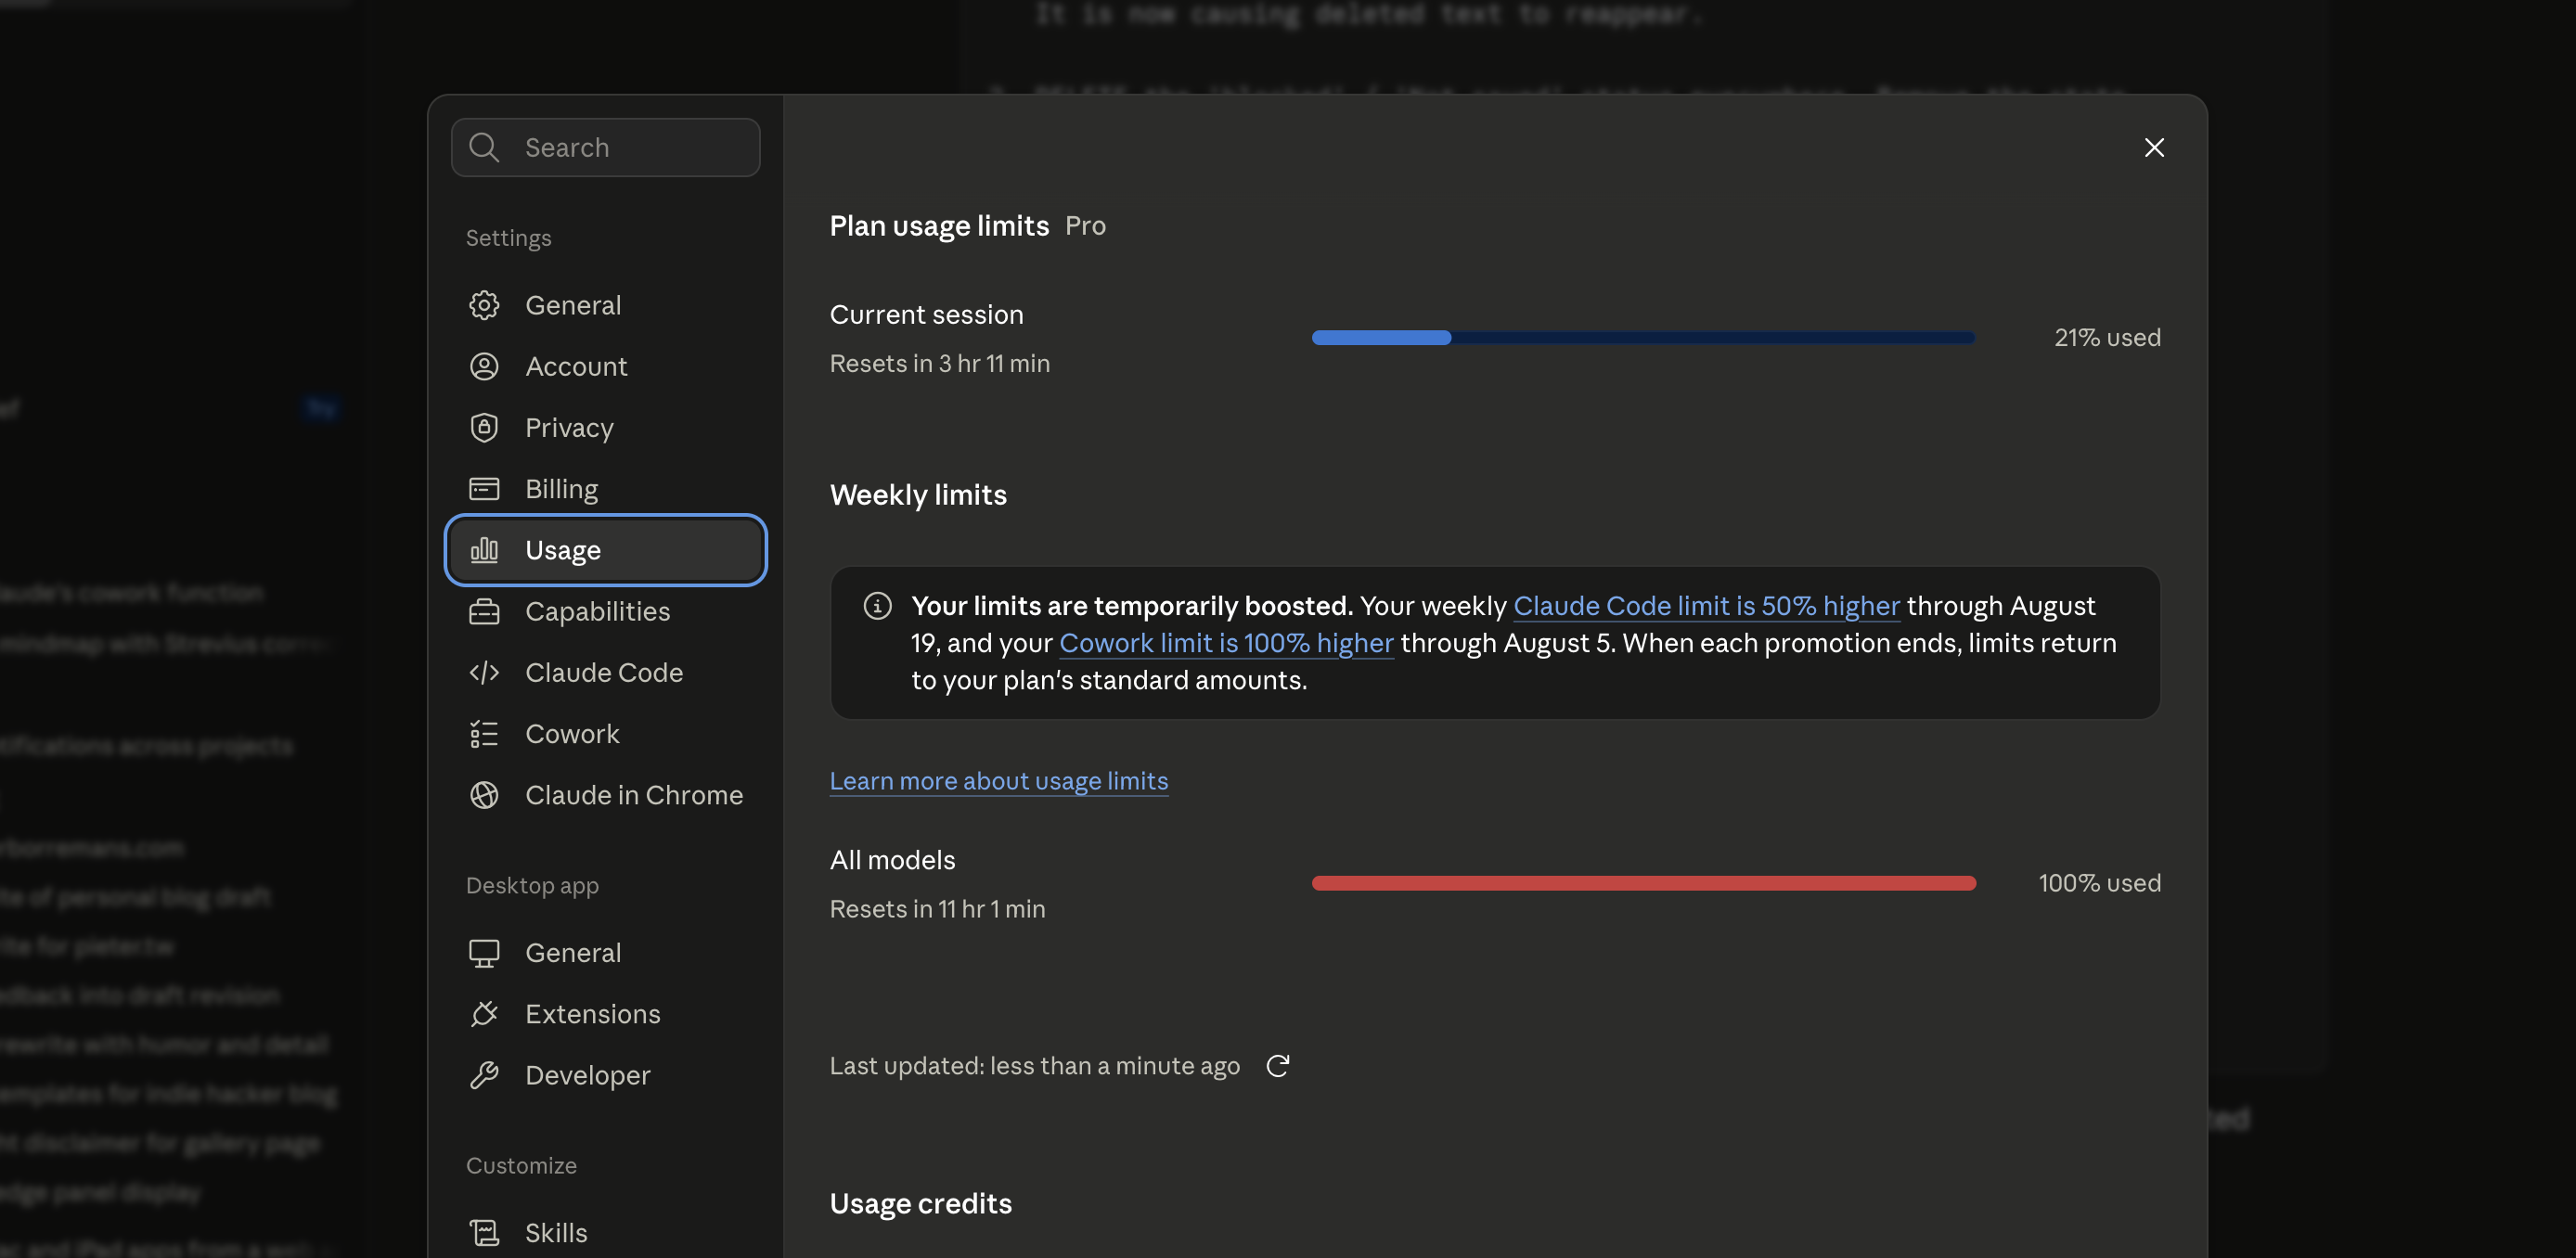The image size is (2576, 1258).
Task: Click the '100% used' text
Action: 2099,883
